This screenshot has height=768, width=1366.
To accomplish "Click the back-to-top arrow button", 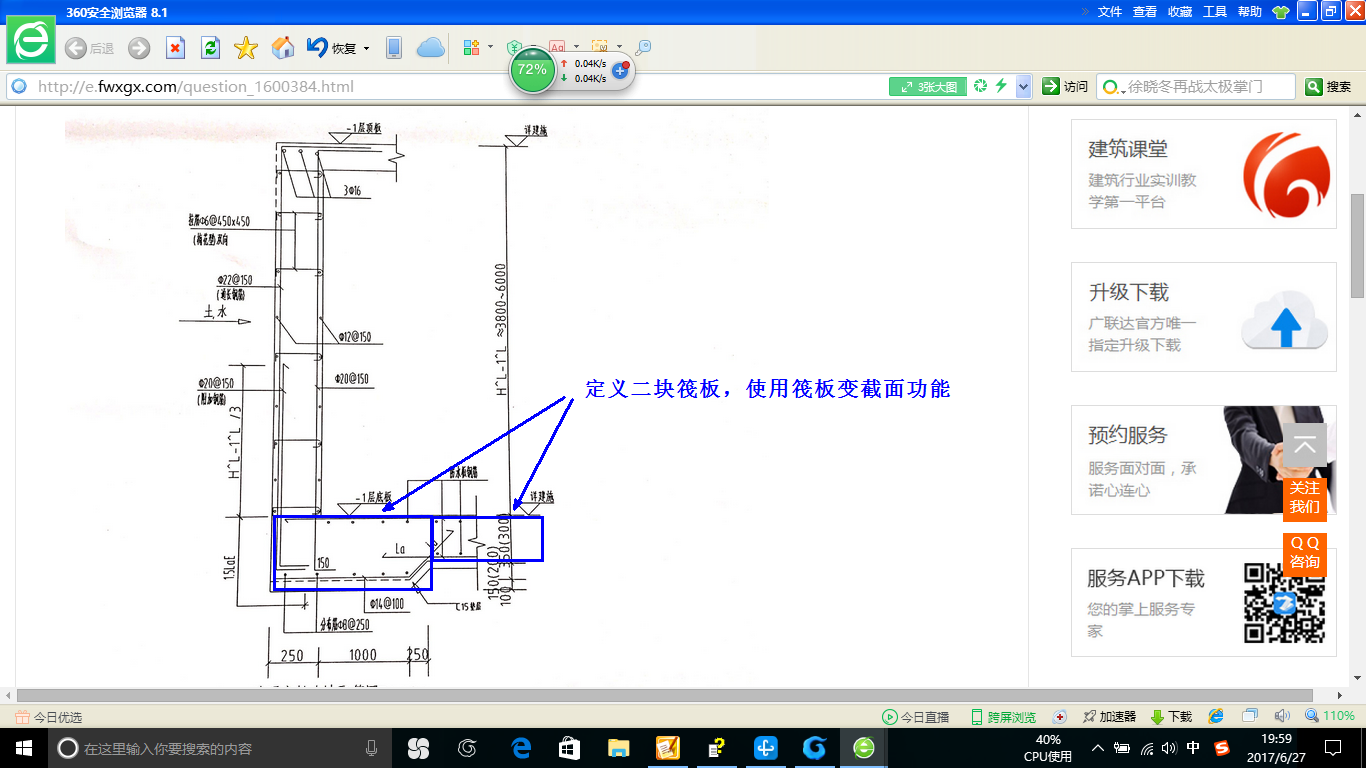I will (x=1305, y=446).
